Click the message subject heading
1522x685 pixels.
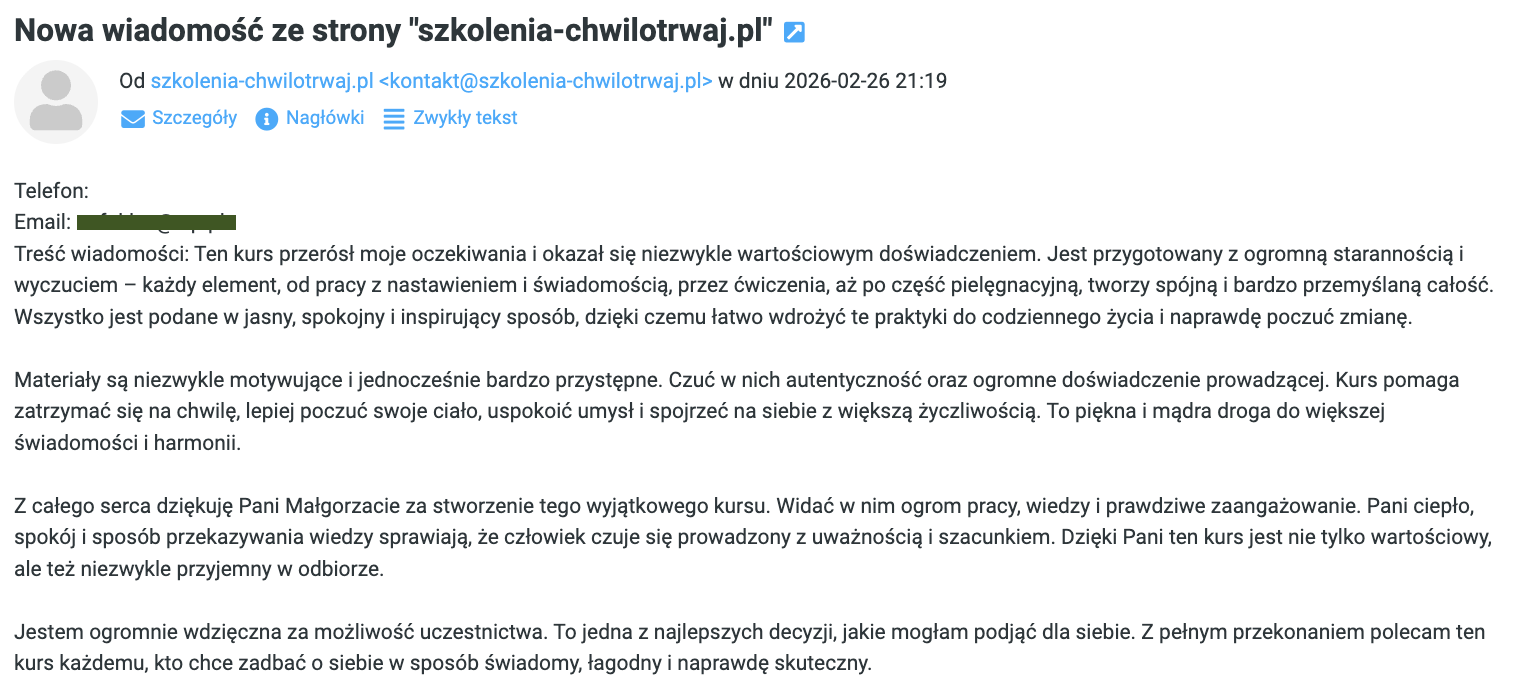(x=395, y=31)
